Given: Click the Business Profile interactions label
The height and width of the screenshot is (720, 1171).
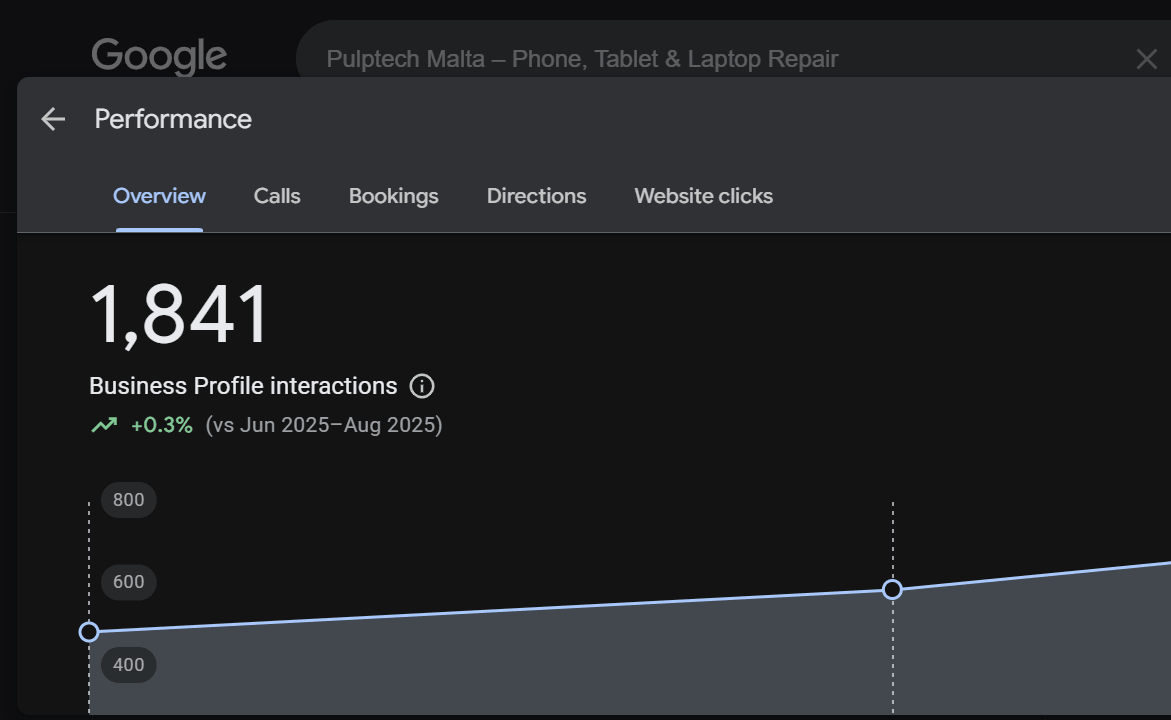Looking at the screenshot, I should pos(243,386).
